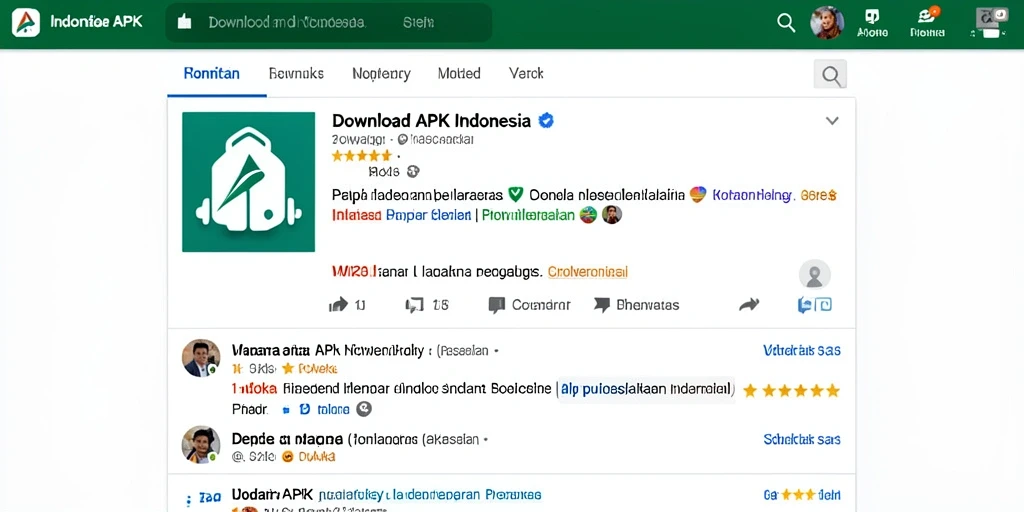Click the Indonfoe APK logo icon
This screenshot has width=1024, height=512.
(x=25, y=23)
